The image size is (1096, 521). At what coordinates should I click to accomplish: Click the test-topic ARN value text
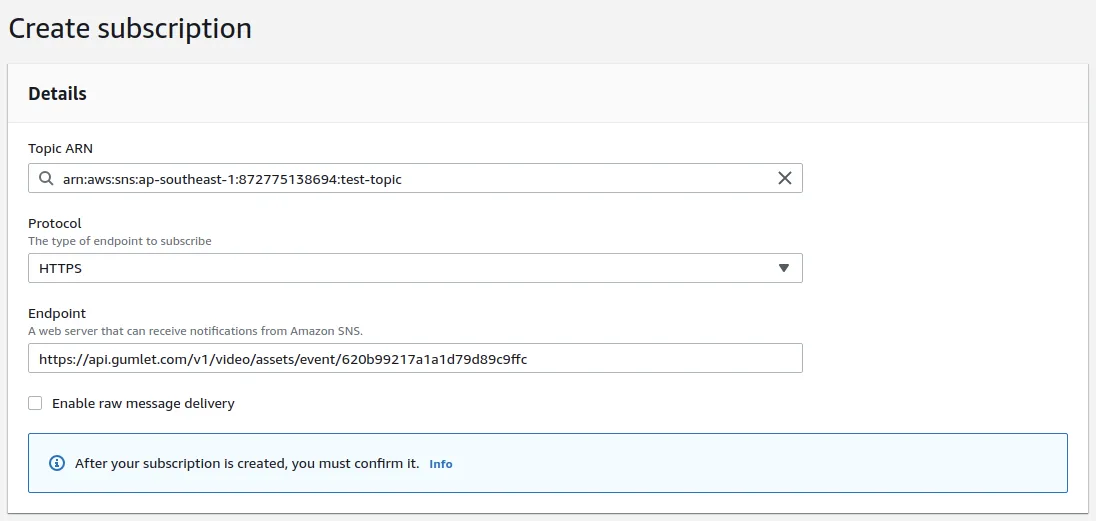pos(232,179)
